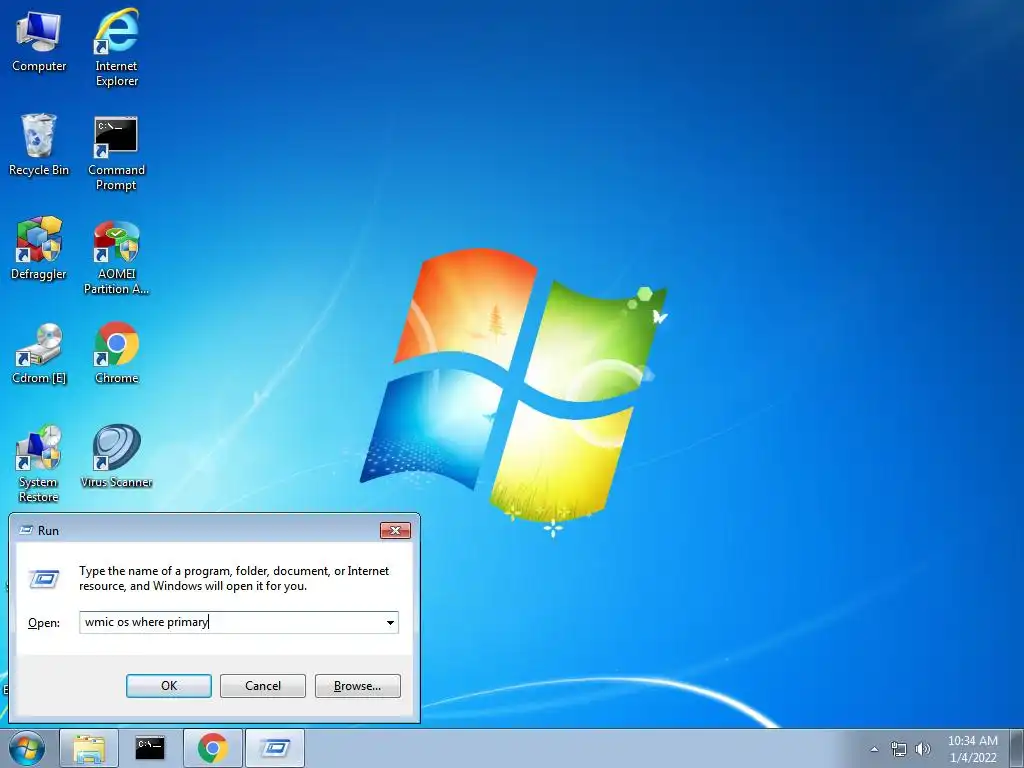The height and width of the screenshot is (768, 1024).
Task: Select the Chrome desktop shortcut
Action: [x=116, y=353]
